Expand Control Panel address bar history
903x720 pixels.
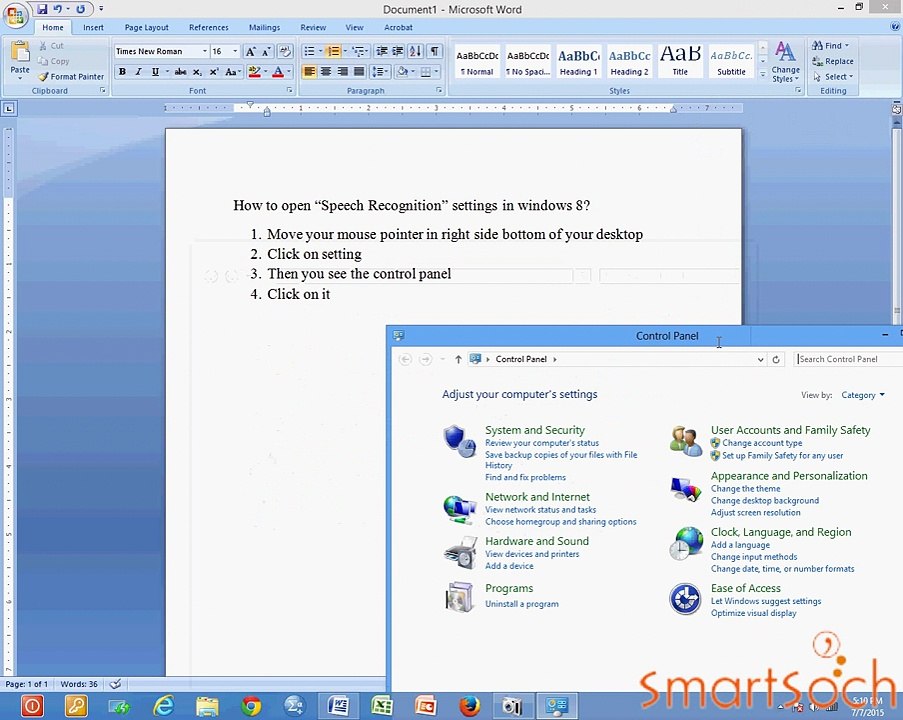[x=760, y=359]
